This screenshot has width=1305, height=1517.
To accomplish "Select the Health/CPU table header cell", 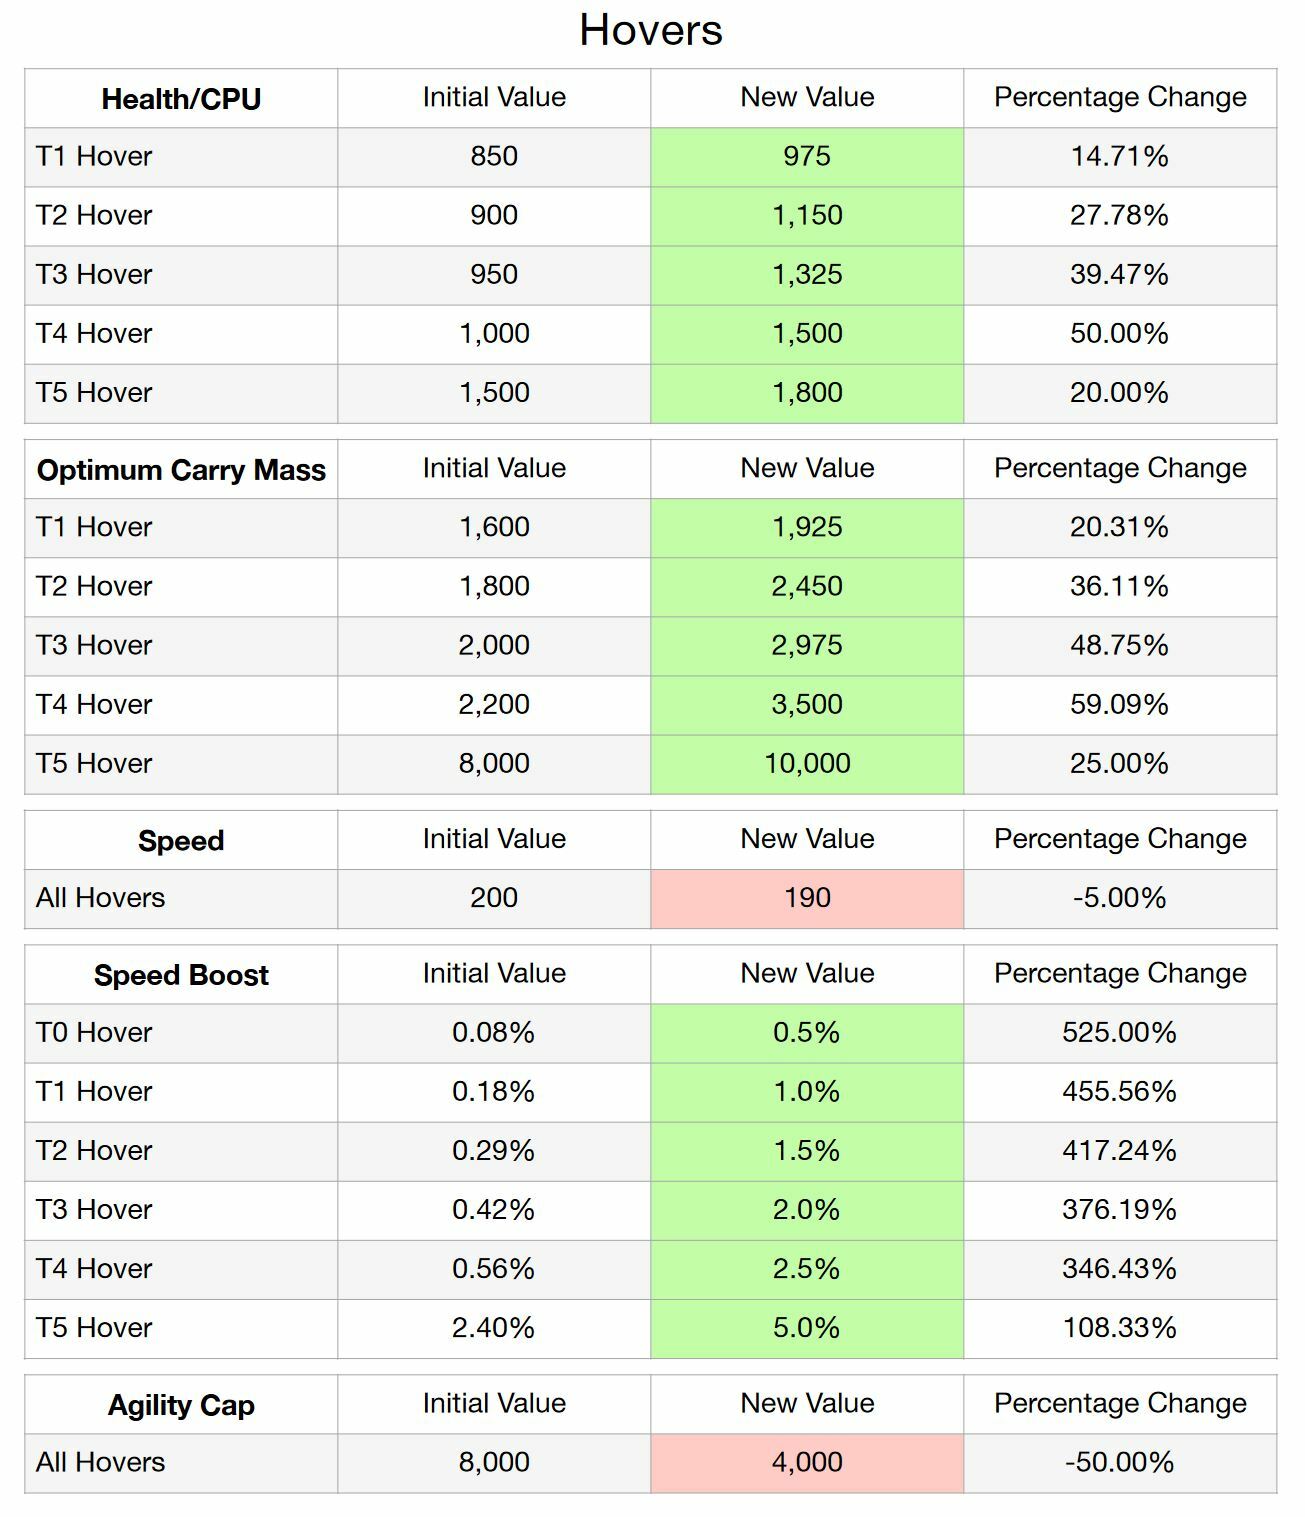I will (x=181, y=99).
